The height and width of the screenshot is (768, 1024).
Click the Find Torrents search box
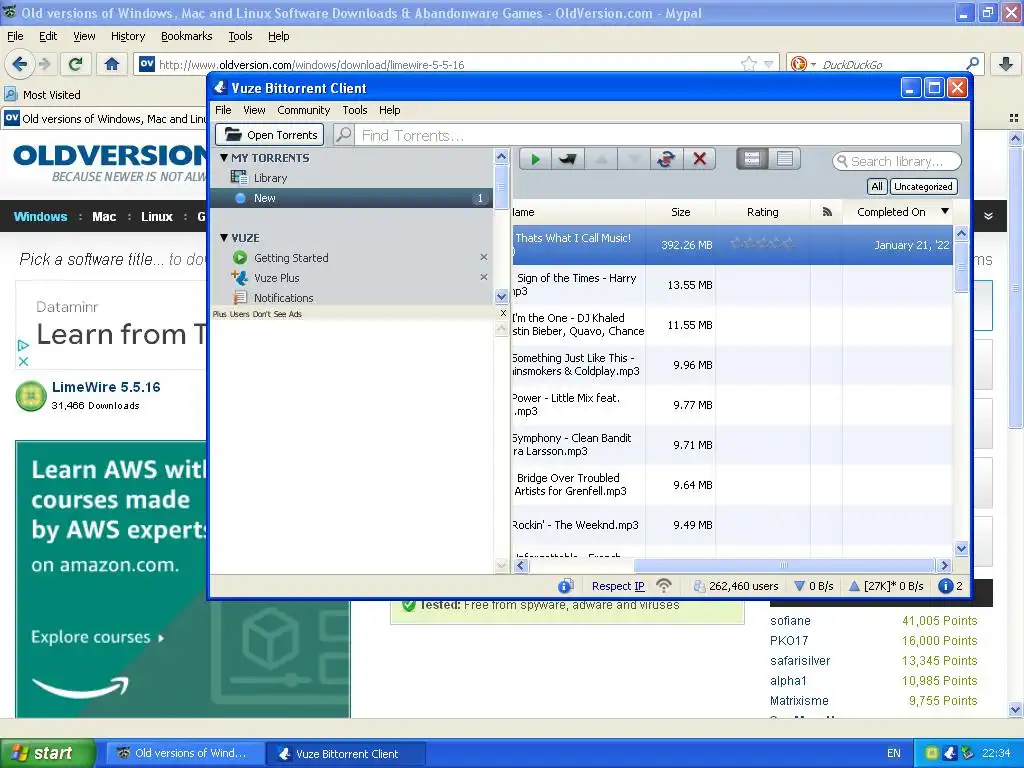658,135
